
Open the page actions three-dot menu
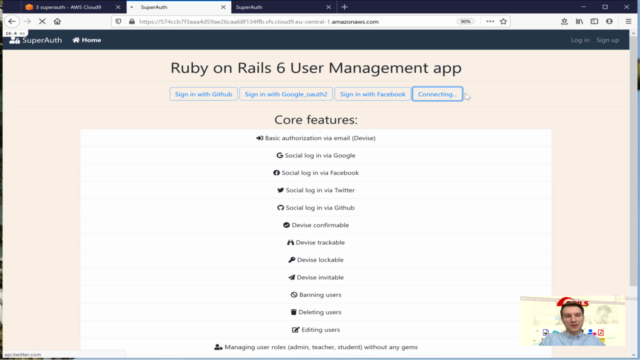click(x=490, y=21)
